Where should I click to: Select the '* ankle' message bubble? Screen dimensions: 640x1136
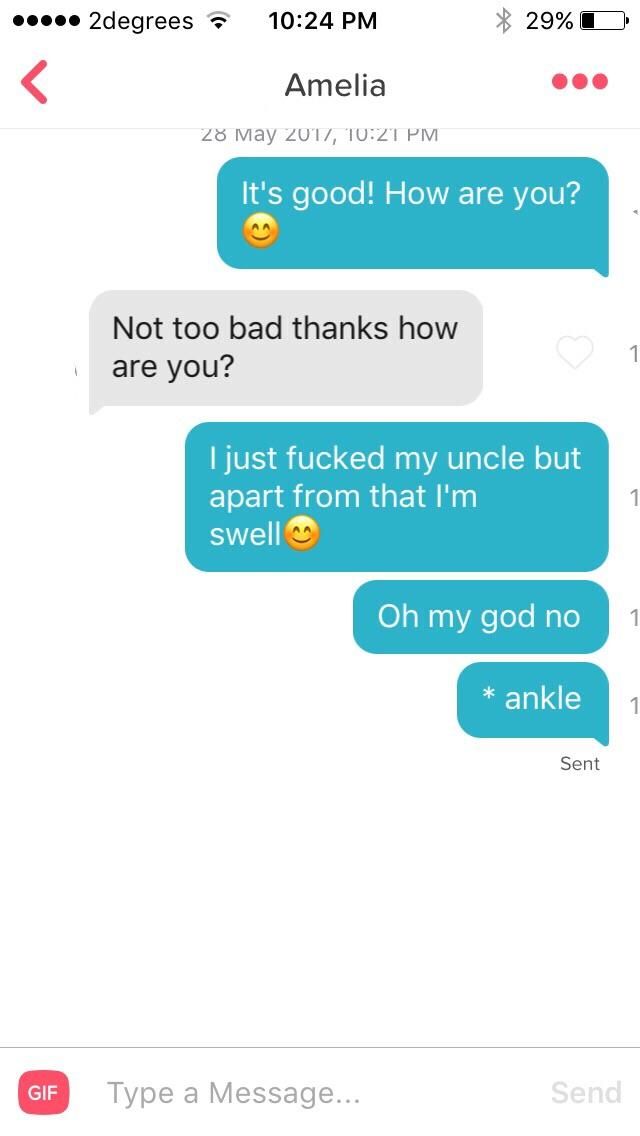[x=533, y=700]
